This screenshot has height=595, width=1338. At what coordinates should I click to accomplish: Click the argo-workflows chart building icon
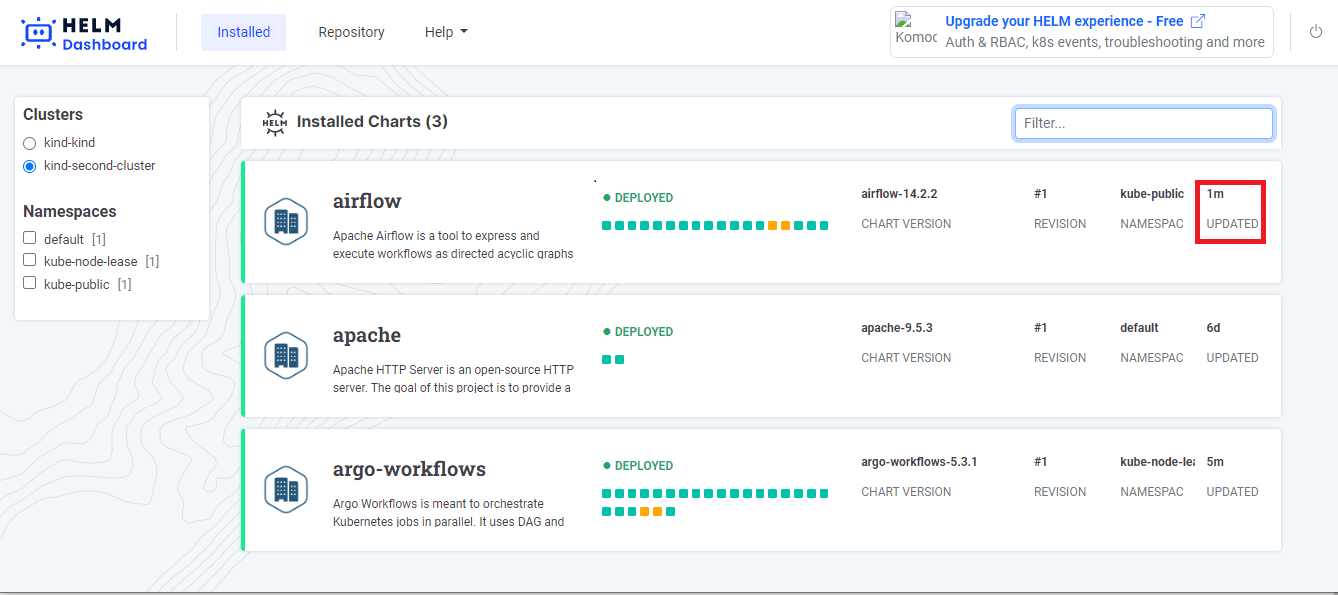(286, 490)
